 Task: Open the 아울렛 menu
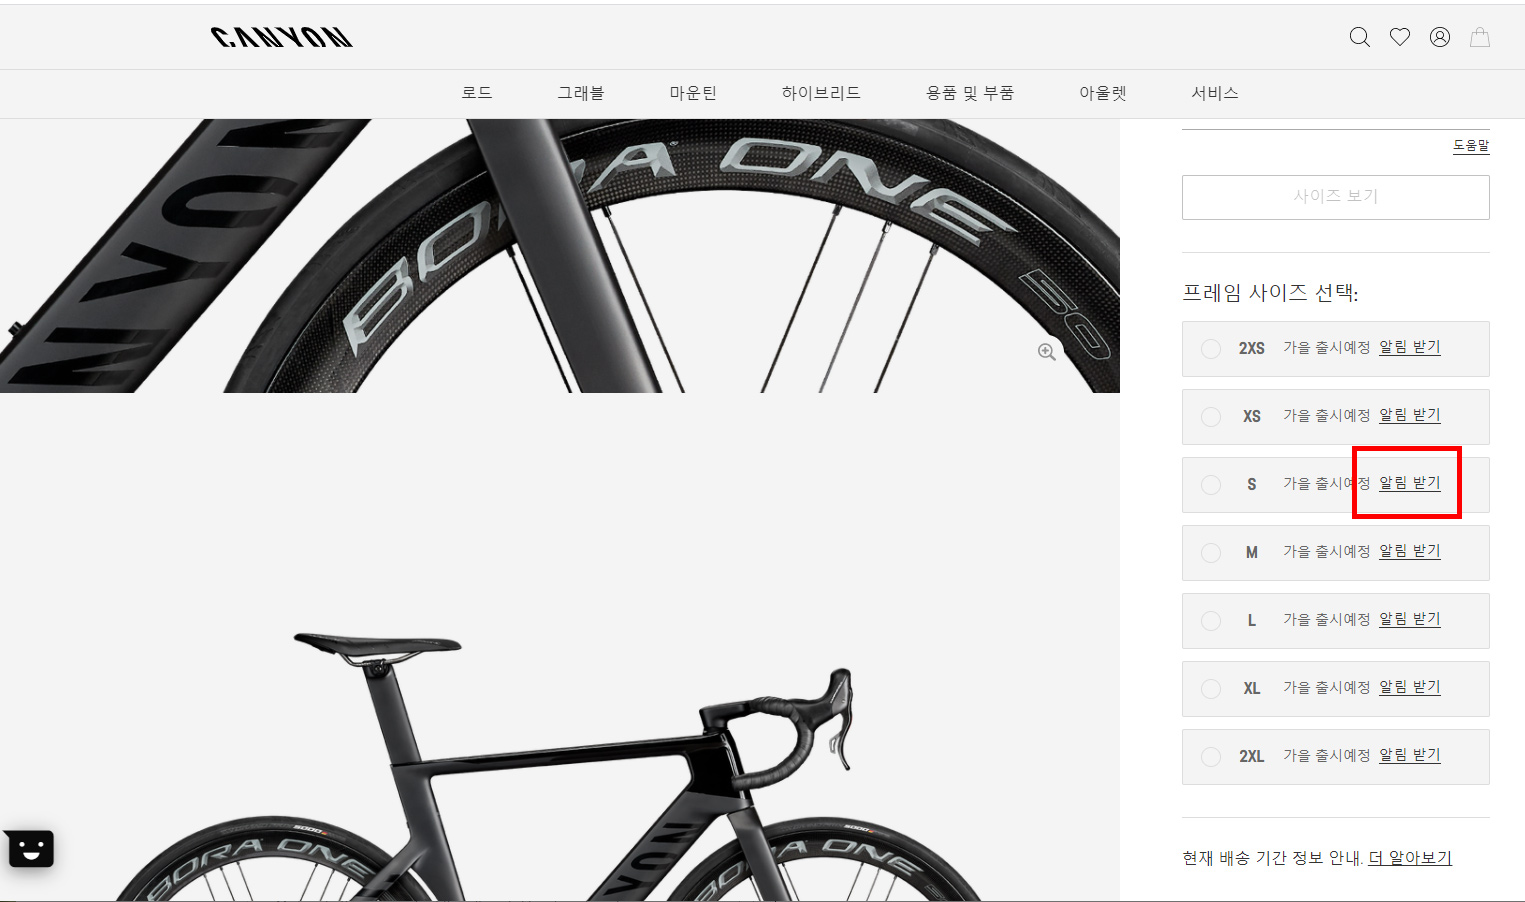1103,93
